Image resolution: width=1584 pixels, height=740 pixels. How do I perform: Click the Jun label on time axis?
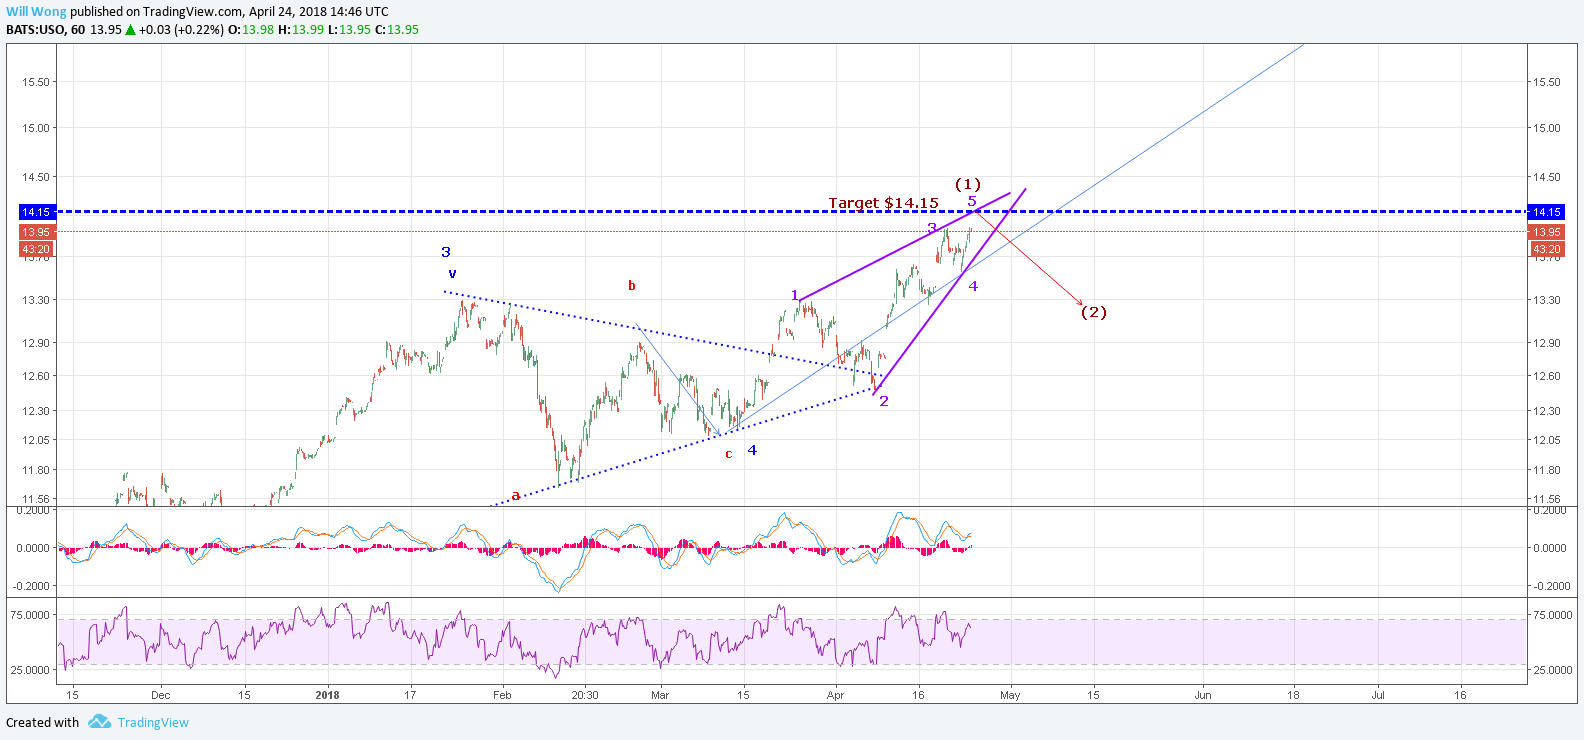point(1203,695)
